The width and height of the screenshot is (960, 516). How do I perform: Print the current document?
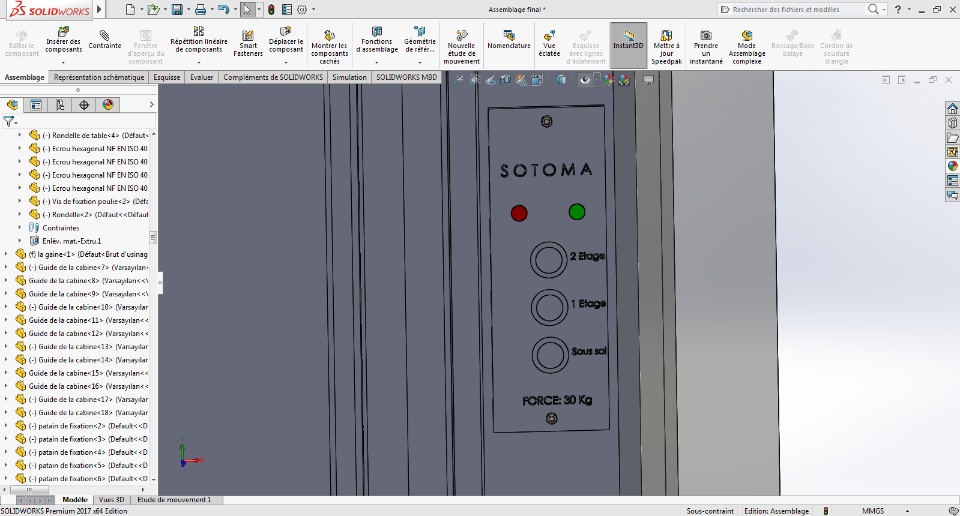pos(200,9)
